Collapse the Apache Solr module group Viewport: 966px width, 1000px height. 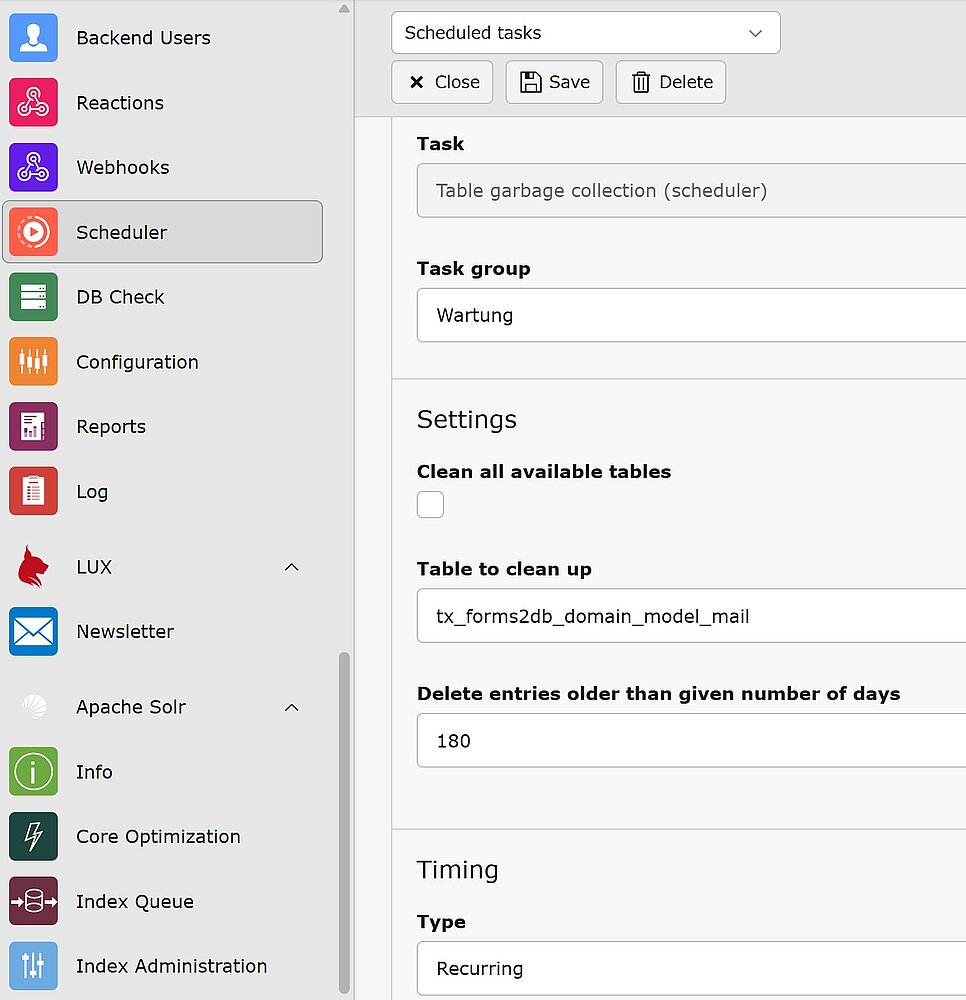[291, 707]
